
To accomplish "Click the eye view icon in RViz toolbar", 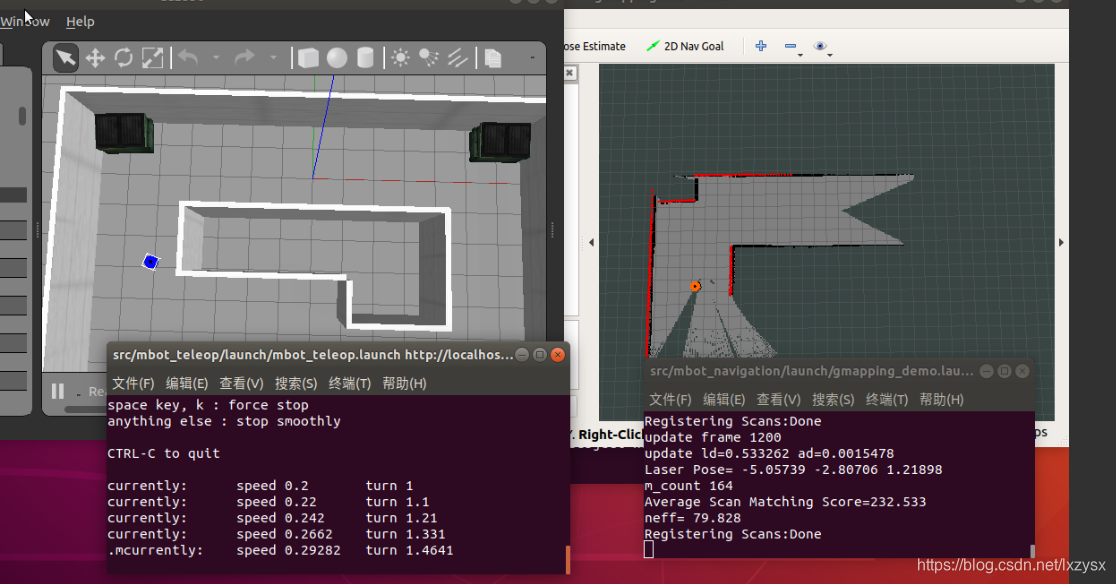I will point(820,46).
